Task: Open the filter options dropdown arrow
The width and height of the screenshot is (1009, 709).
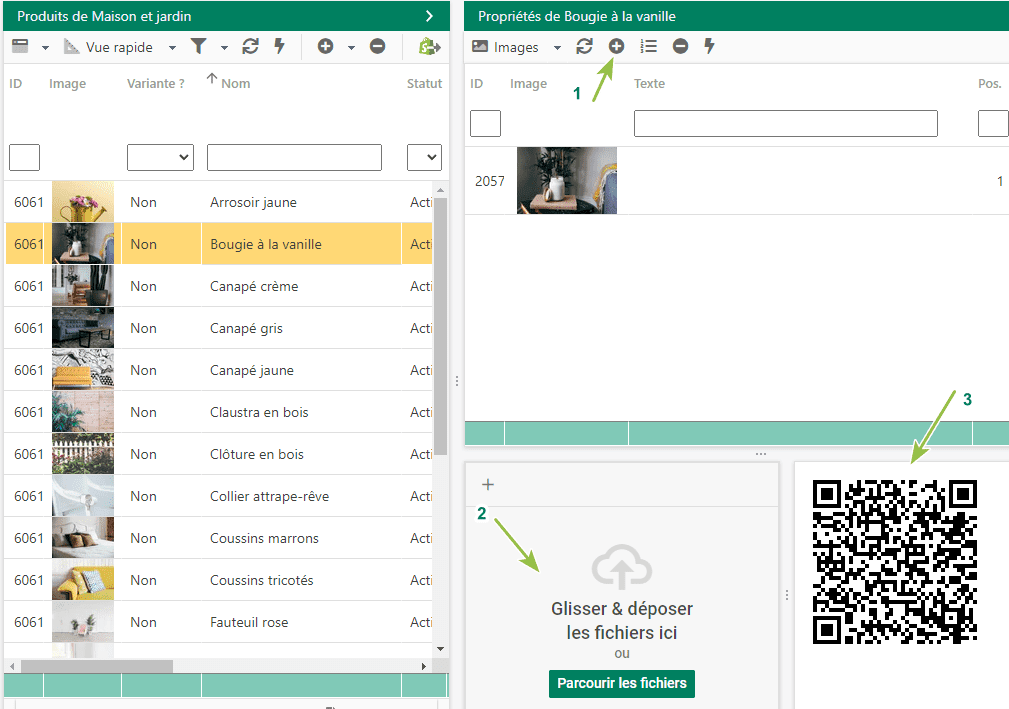Action: coord(224,48)
